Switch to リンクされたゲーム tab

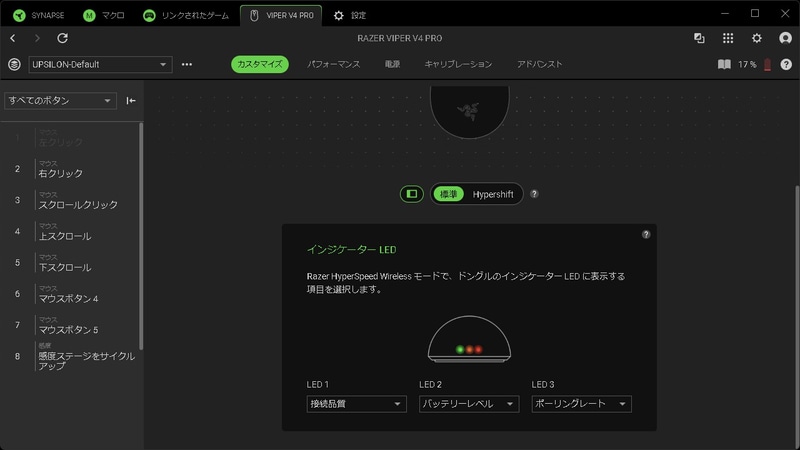186,15
